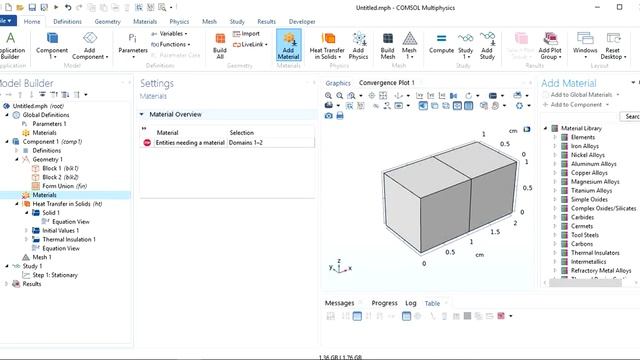This screenshot has height=360, width=640.
Task: Open the Graphics tab
Action: [338, 83]
